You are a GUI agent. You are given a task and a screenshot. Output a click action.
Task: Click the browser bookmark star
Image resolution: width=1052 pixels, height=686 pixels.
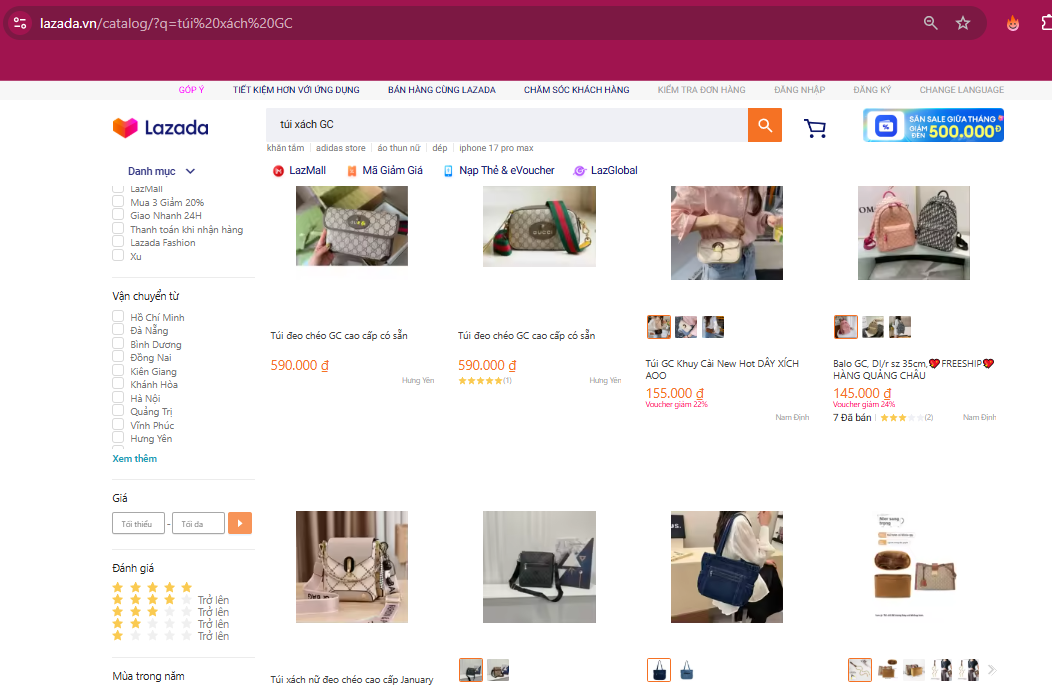(x=962, y=22)
